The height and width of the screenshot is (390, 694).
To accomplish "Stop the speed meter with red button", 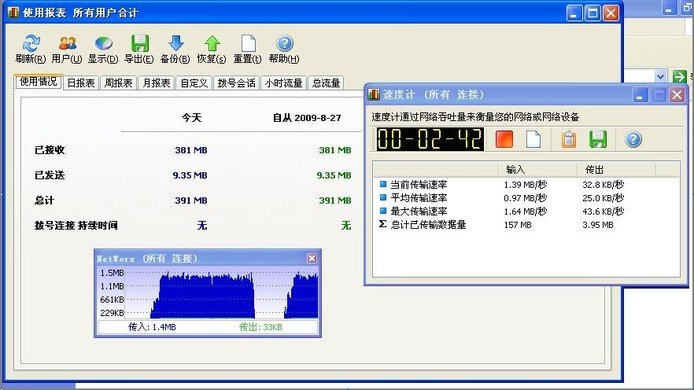I will (504, 139).
